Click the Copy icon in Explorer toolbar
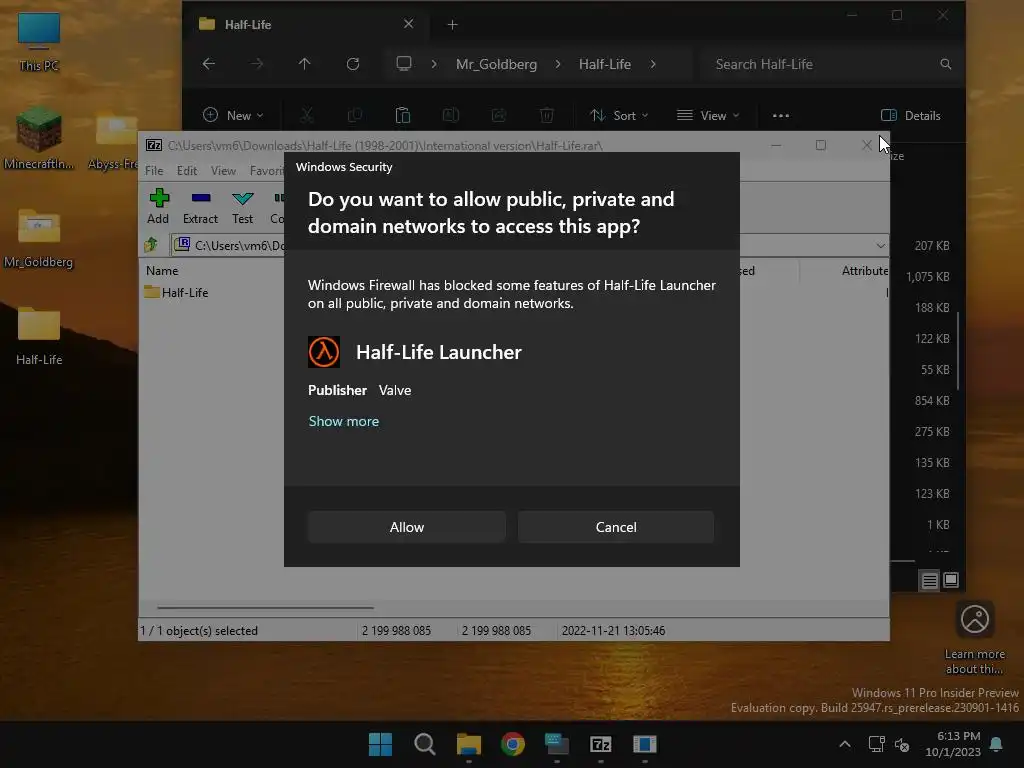Viewport: 1024px width, 768px height. pyautogui.click(x=355, y=116)
